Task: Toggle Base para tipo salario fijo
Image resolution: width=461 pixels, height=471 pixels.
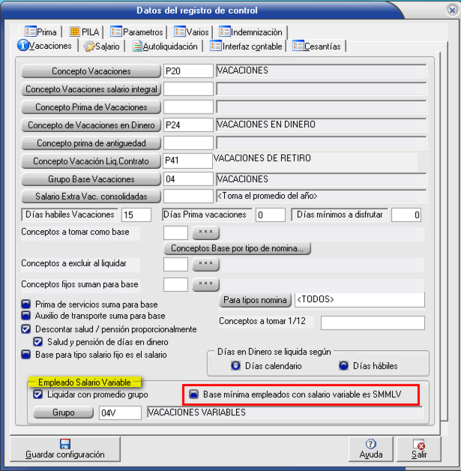Action: (x=26, y=354)
